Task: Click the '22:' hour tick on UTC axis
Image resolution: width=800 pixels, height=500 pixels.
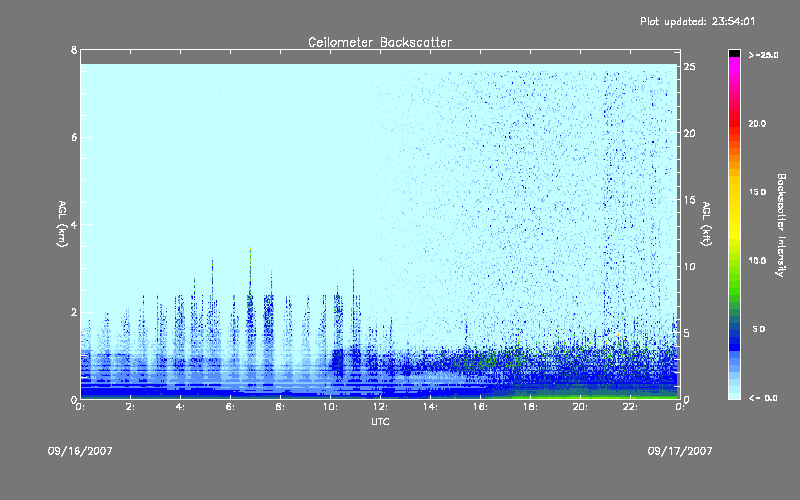Action: [x=630, y=407]
